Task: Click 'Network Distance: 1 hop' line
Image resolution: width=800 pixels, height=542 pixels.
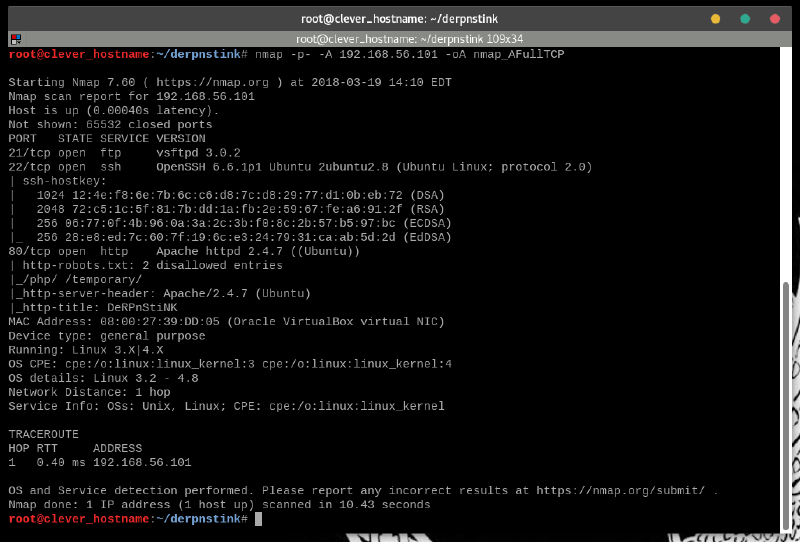Action: pos(89,392)
